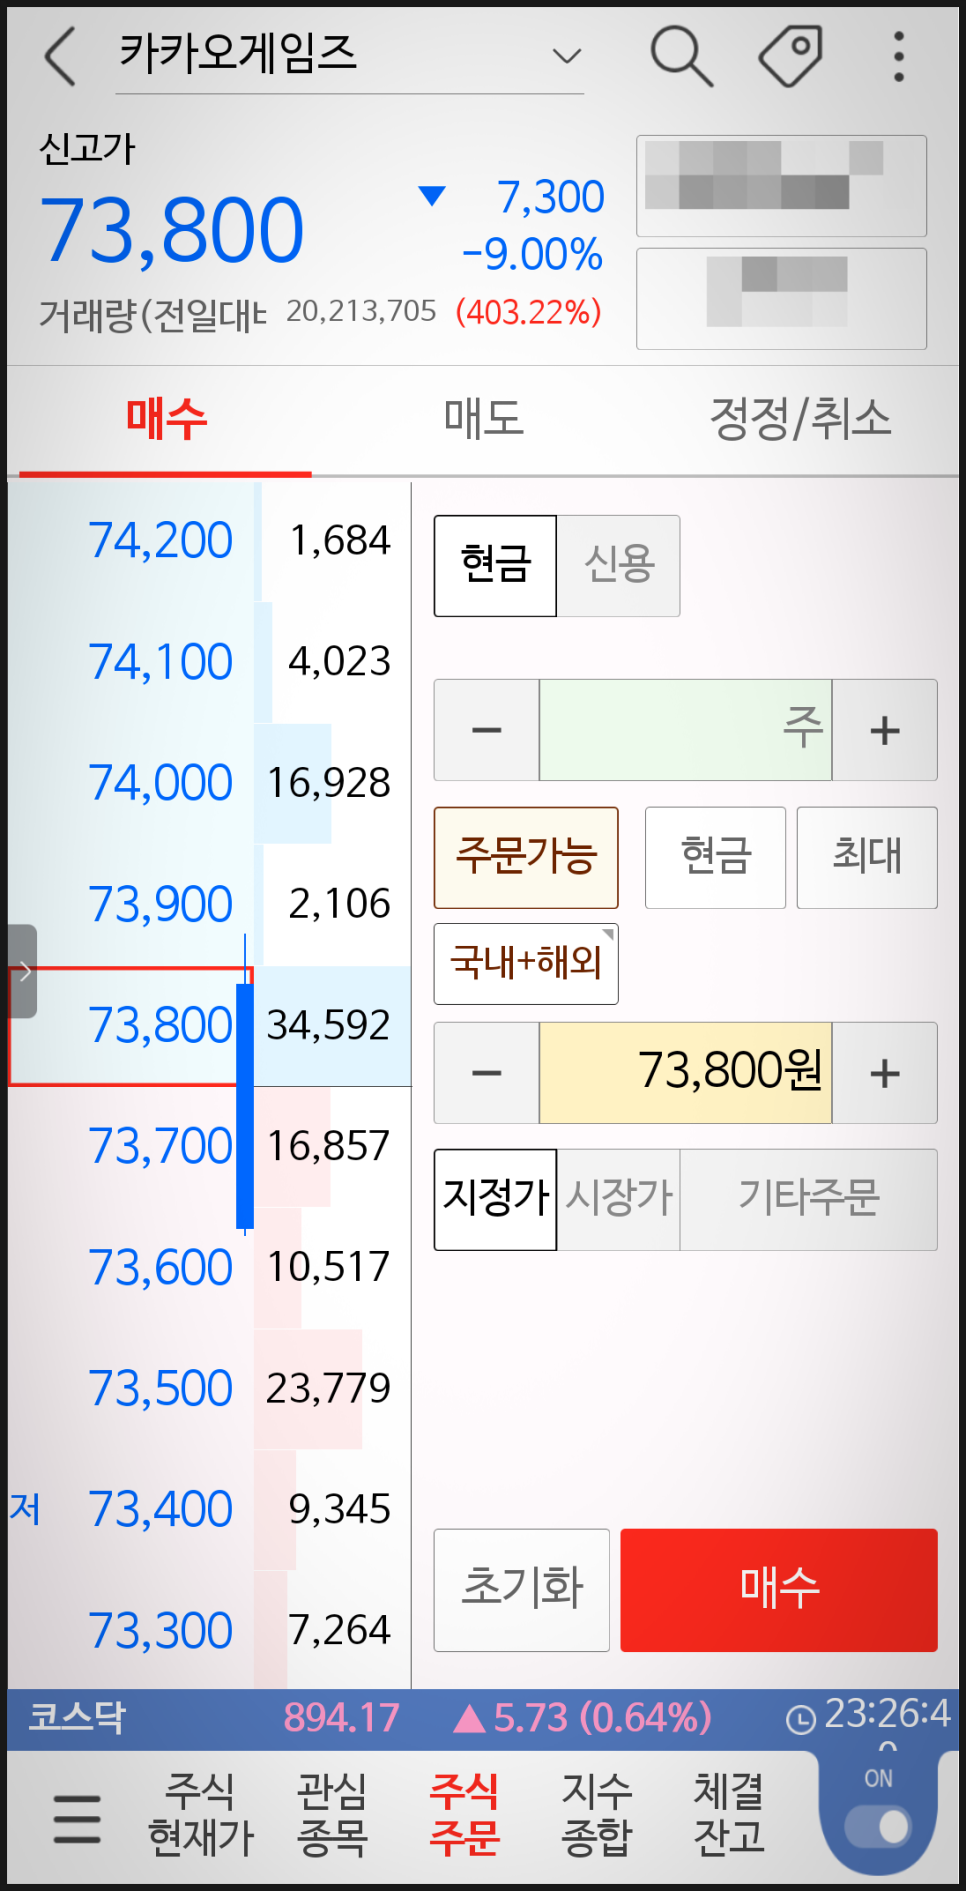Tap the red 매수 buy button
The image size is (966, 1891).
[779, 1590]
